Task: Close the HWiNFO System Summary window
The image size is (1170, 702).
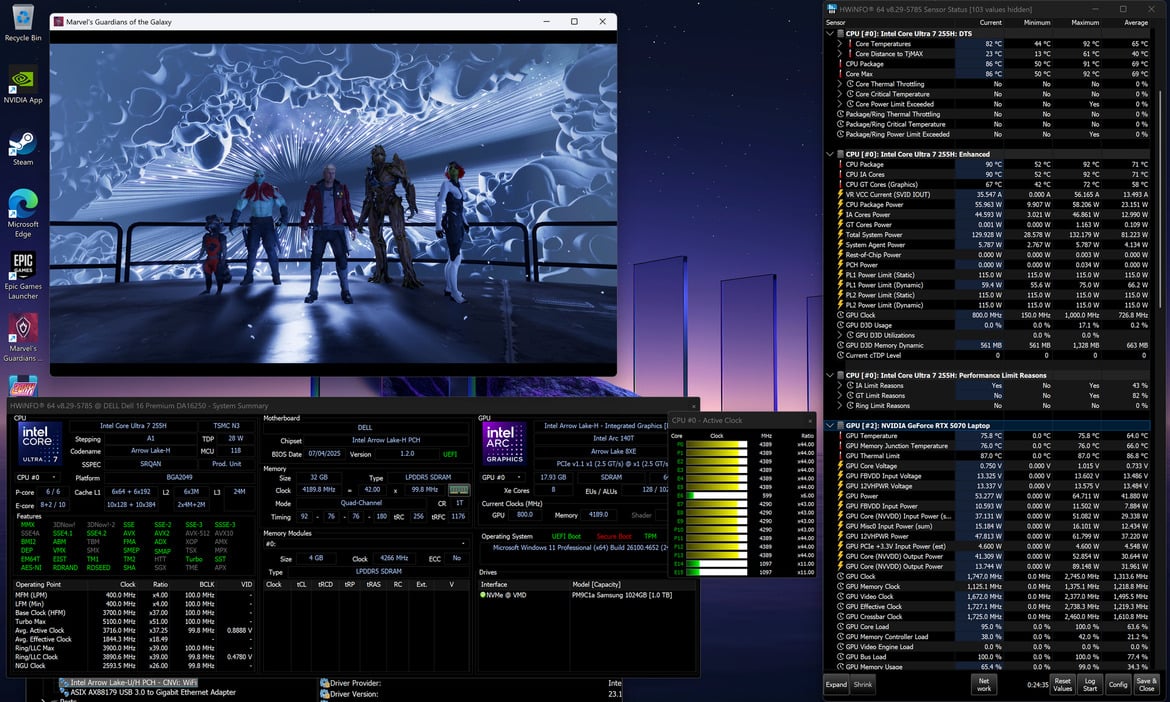Action: (x=693, y=406)
